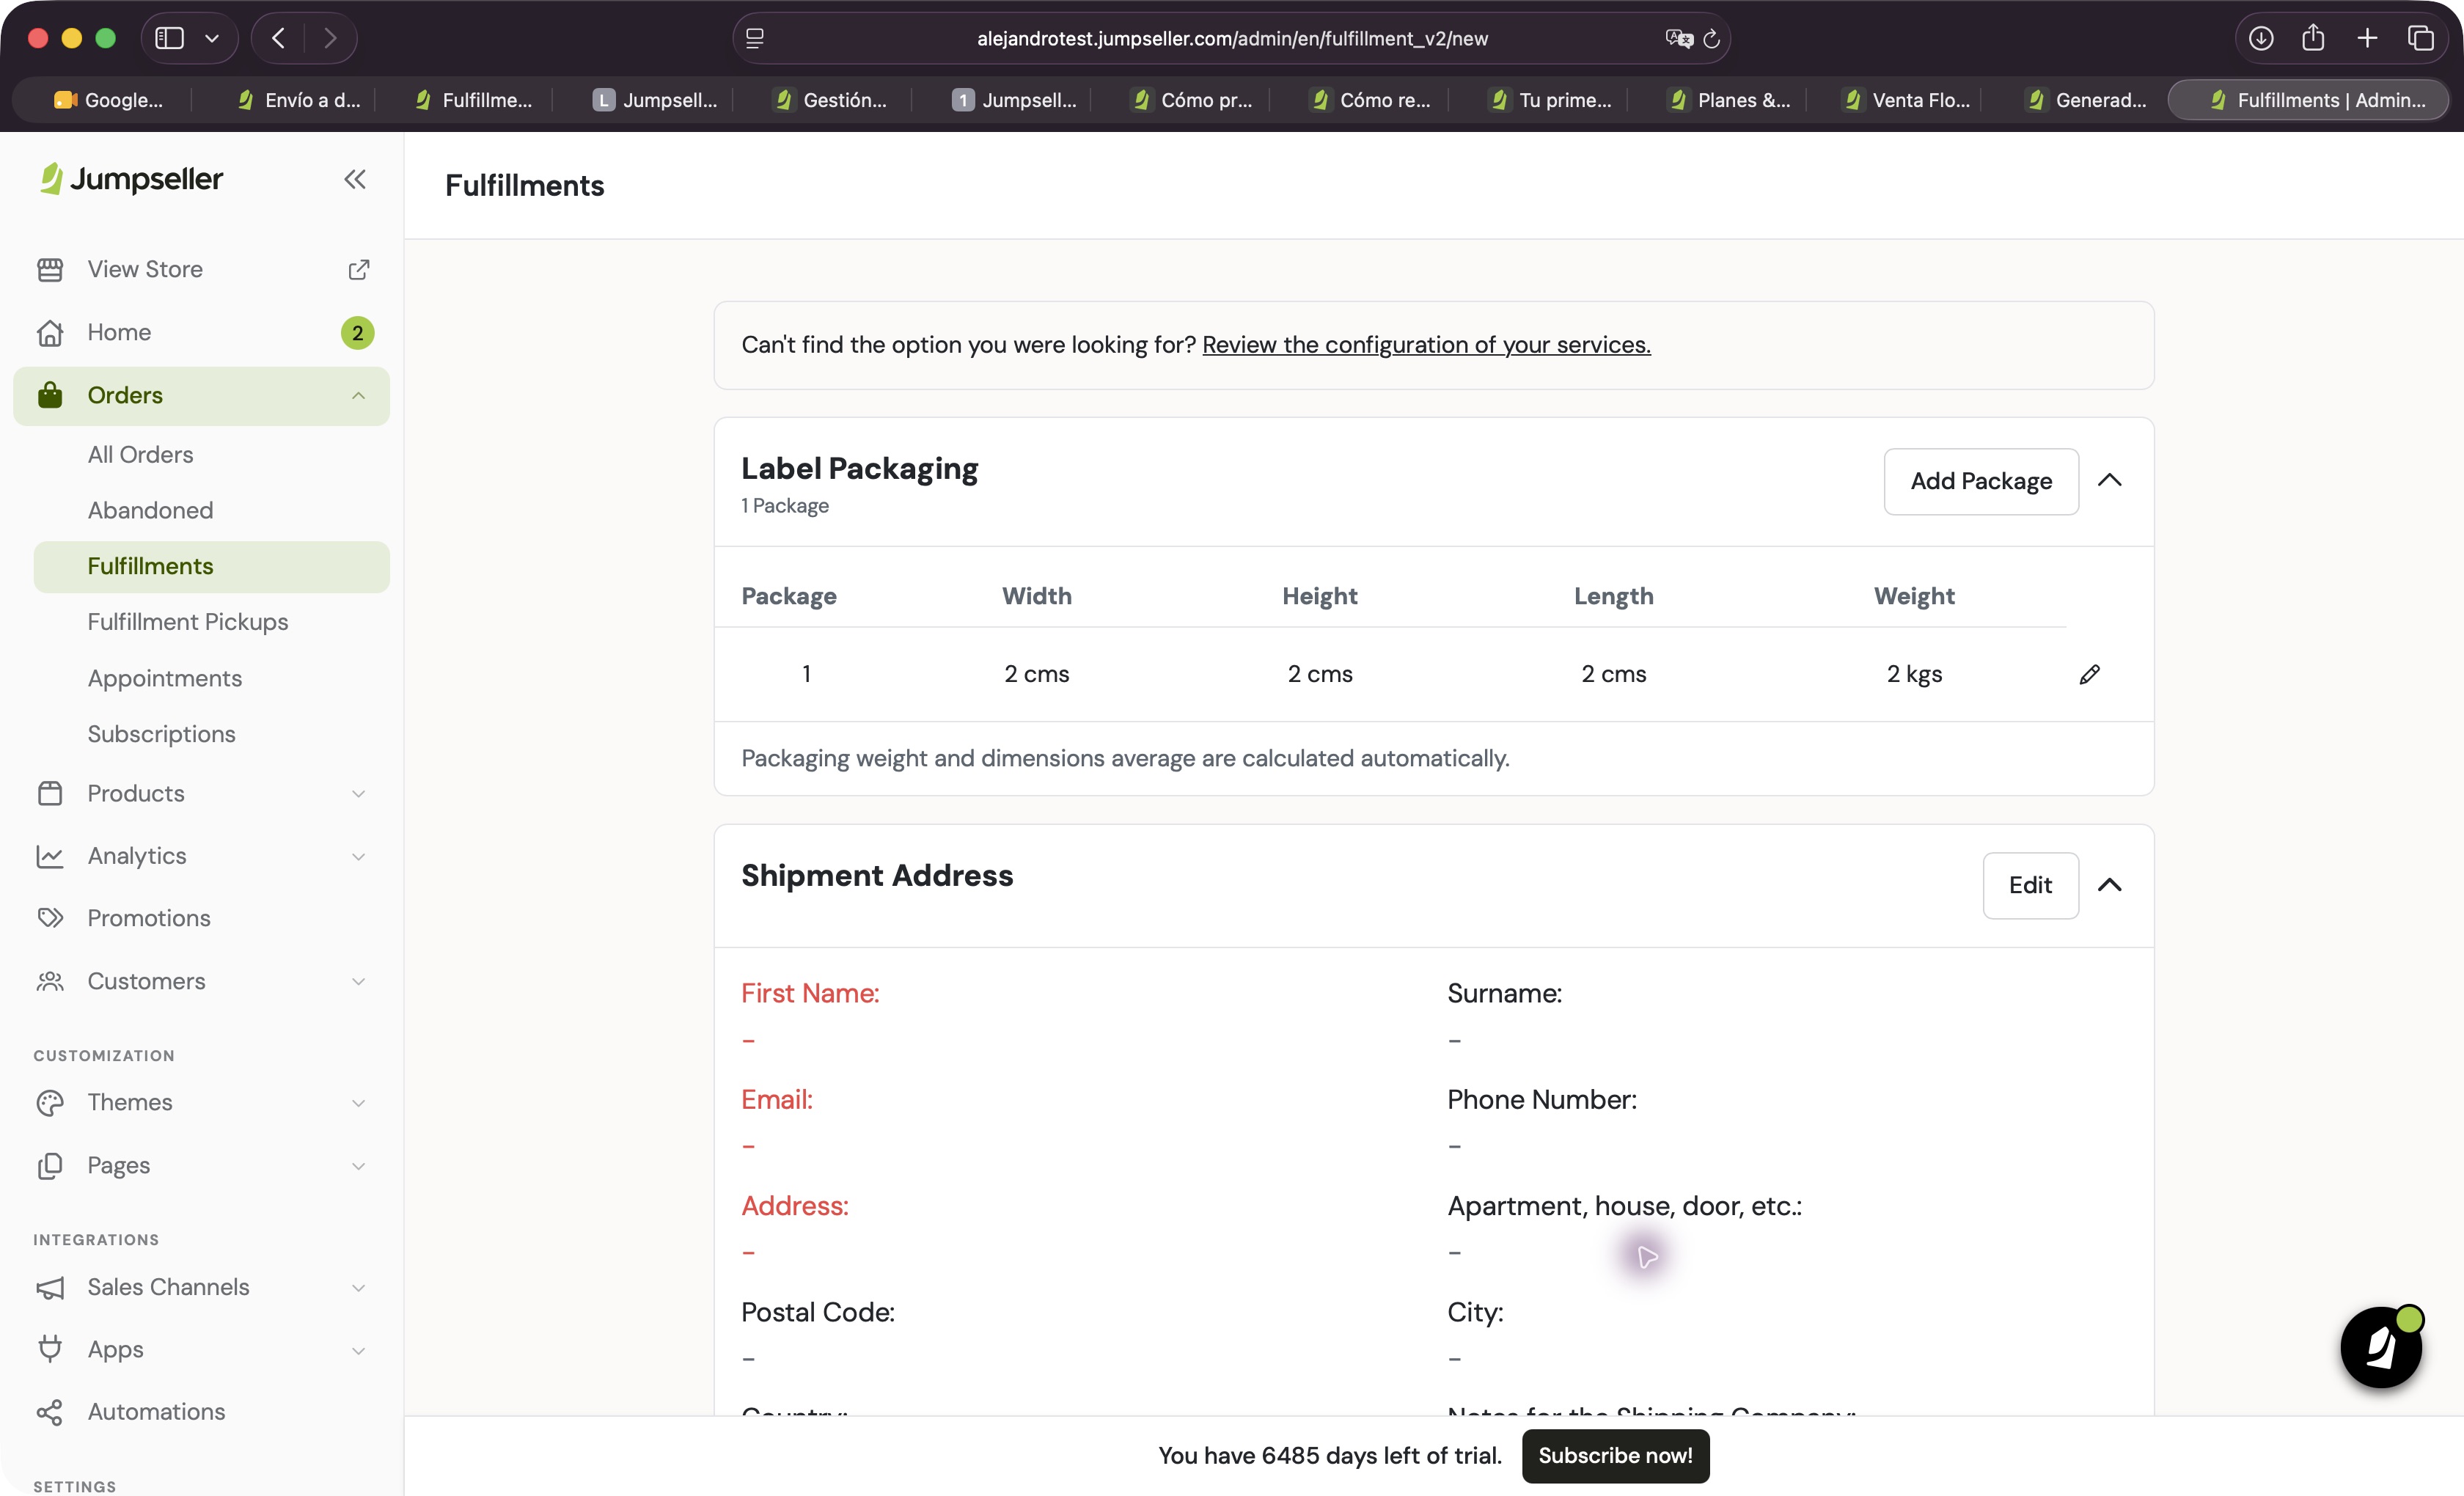Open Appointments in sidebar
This screenshot has height=1496, width=2464.
[x=165, y=678]
